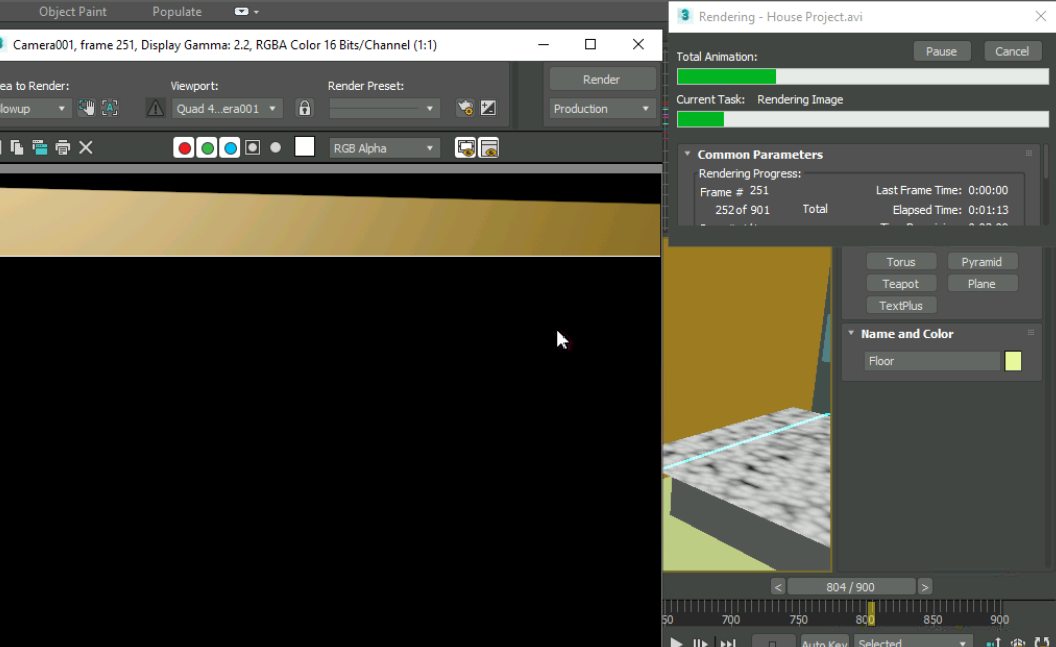Enable the green channel display
Screen dimensions: 1056x647
[x=207, y=147]
